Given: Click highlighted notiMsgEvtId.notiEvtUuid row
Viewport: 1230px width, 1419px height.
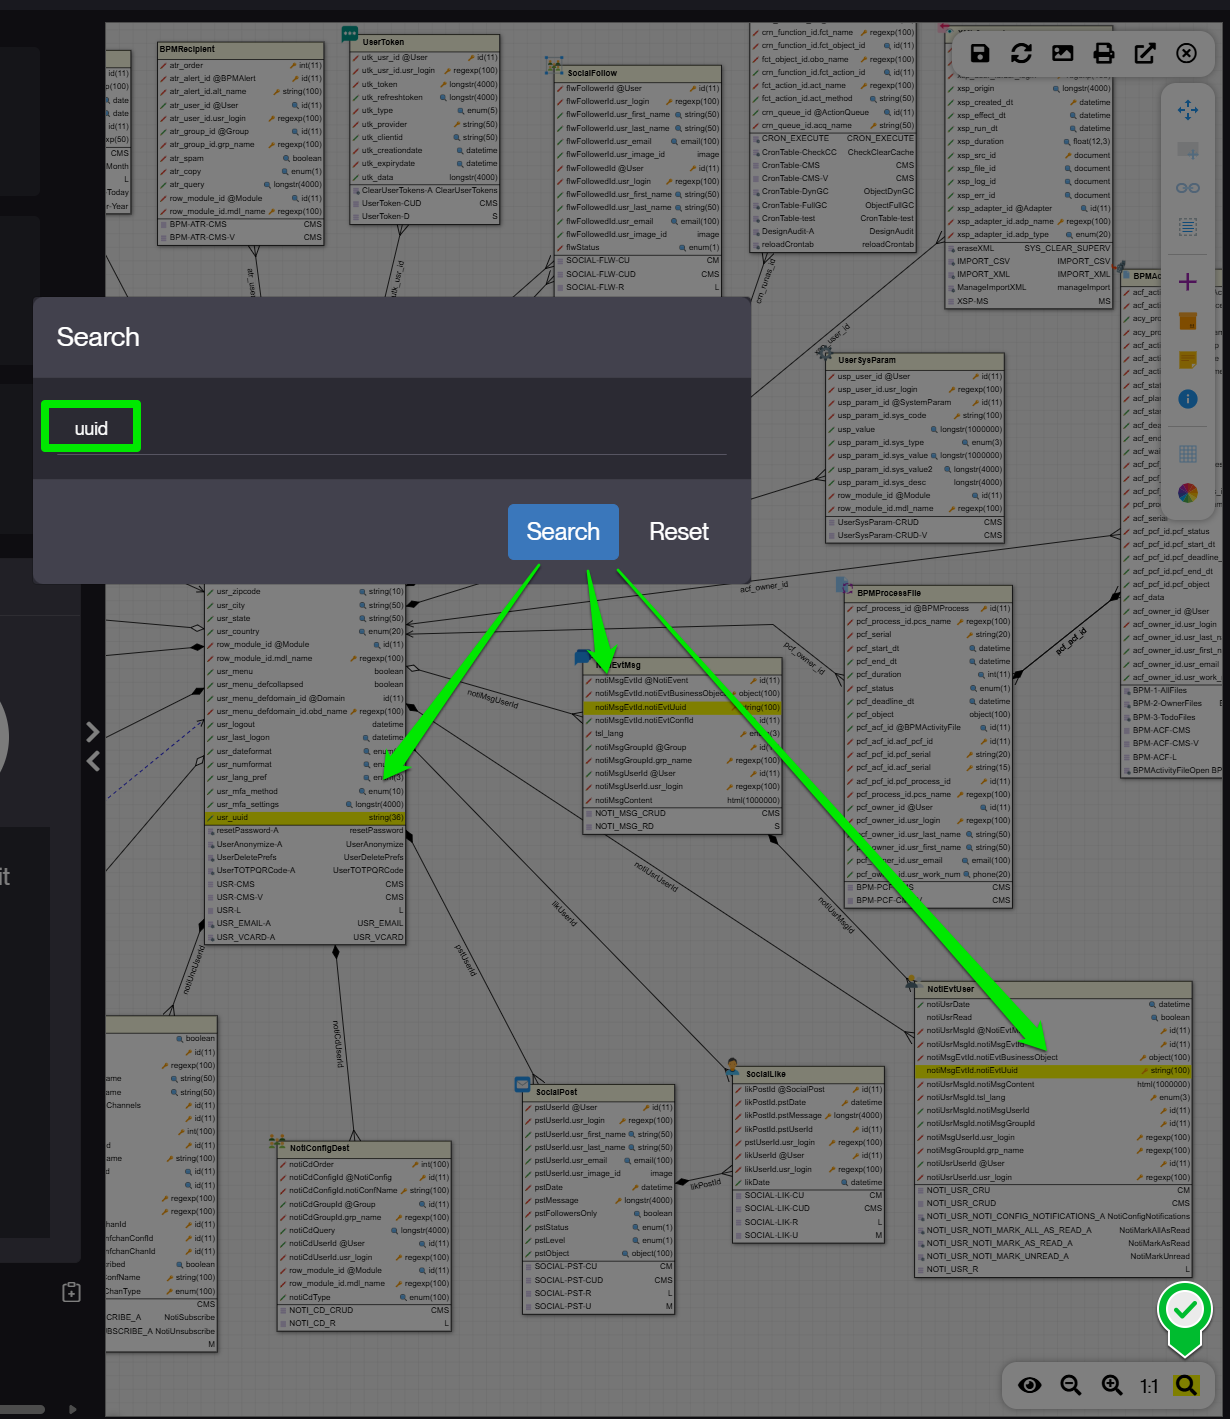Looking at the screenshot, I should [x=682, y=707].
